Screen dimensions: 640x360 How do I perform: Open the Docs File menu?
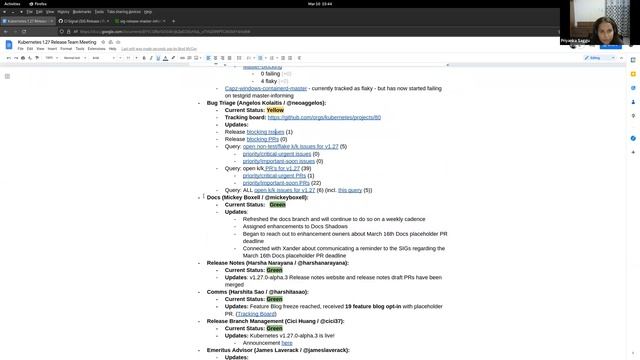coord(20,49)
